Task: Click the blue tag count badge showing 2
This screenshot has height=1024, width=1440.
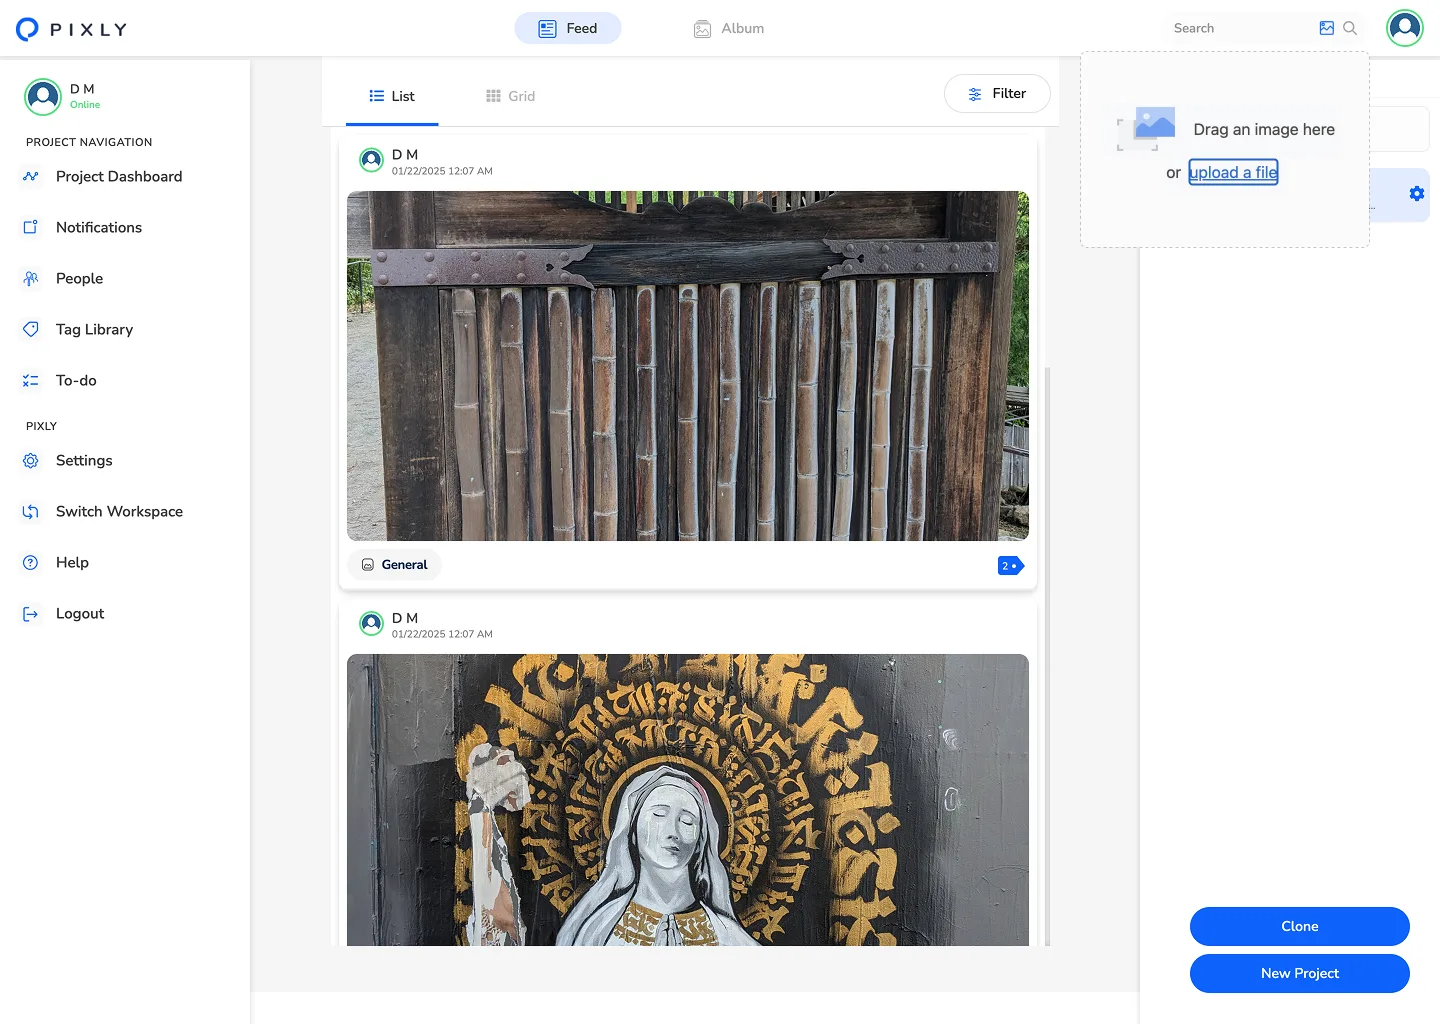Action: 1011,566
